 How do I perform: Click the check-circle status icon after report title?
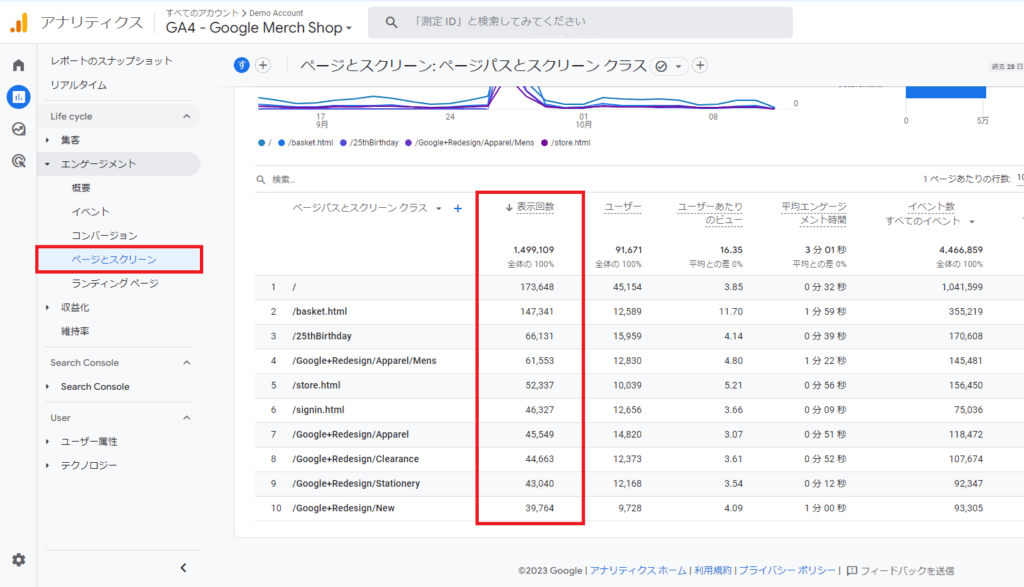tap(661, 66)
